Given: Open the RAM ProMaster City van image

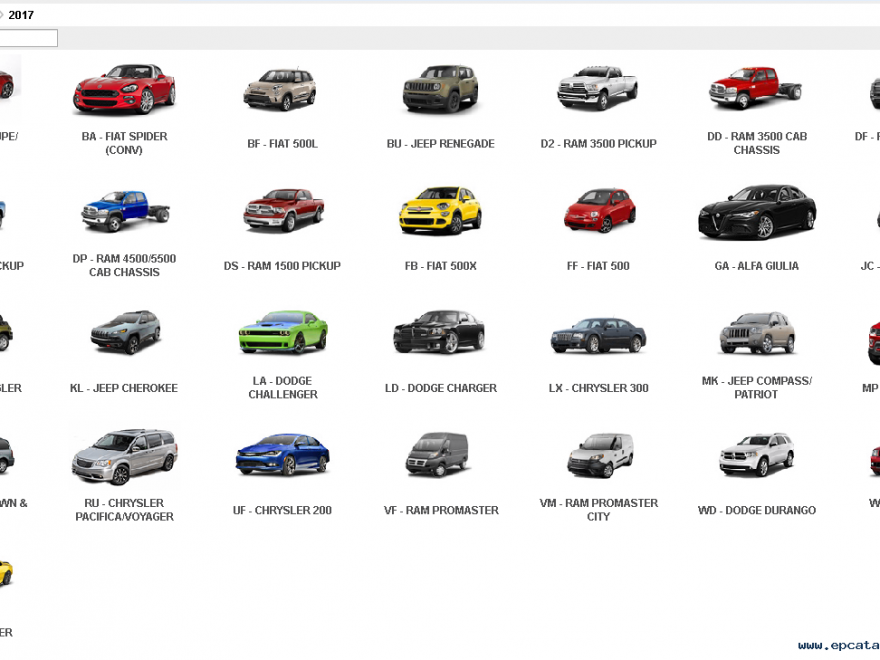Looking at the screenshot, I should click(x=598, y=456).
